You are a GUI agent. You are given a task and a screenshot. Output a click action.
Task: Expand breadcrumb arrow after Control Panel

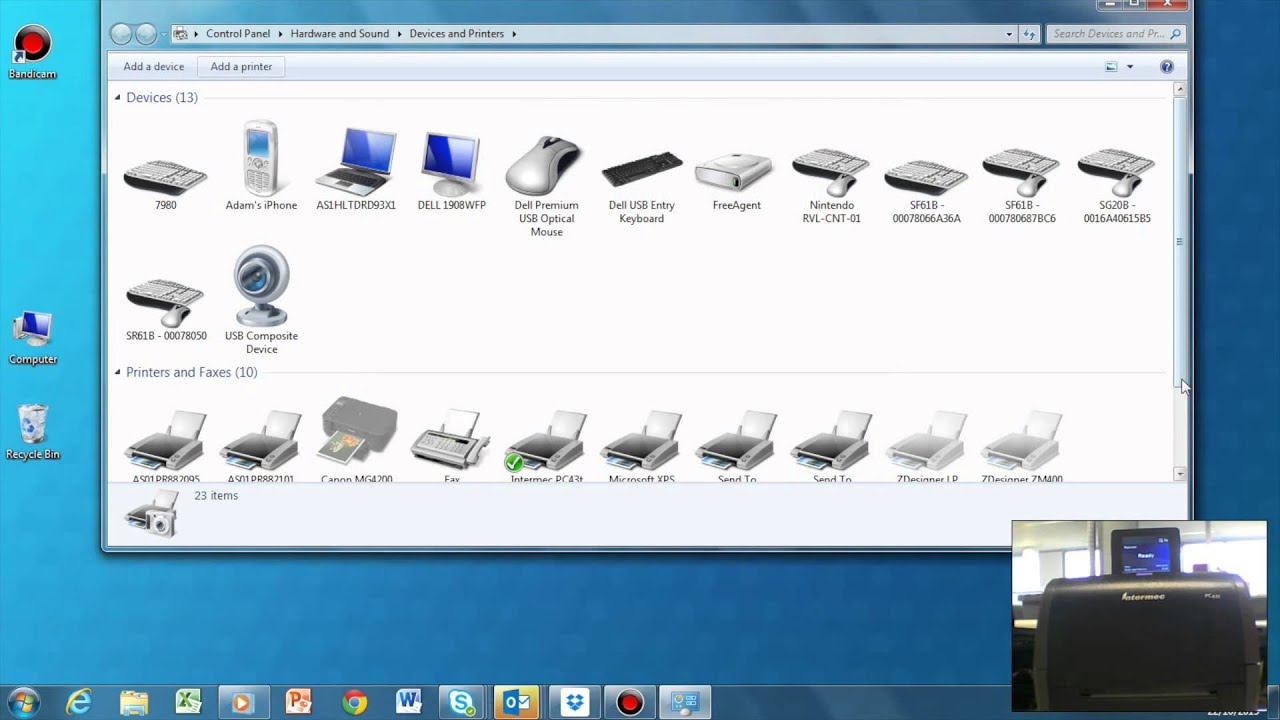[x=280, y=34]
